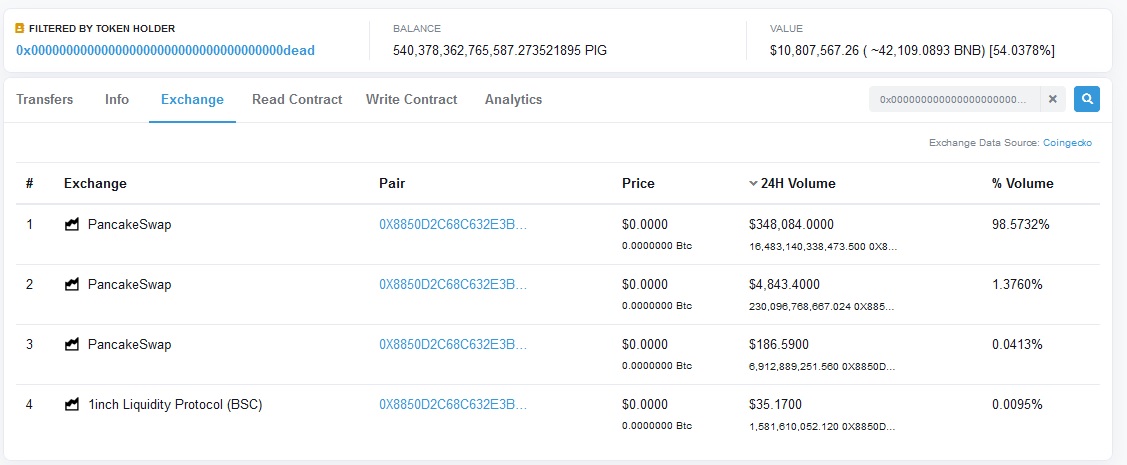Open the pair link in row 3

coord(453,344)
